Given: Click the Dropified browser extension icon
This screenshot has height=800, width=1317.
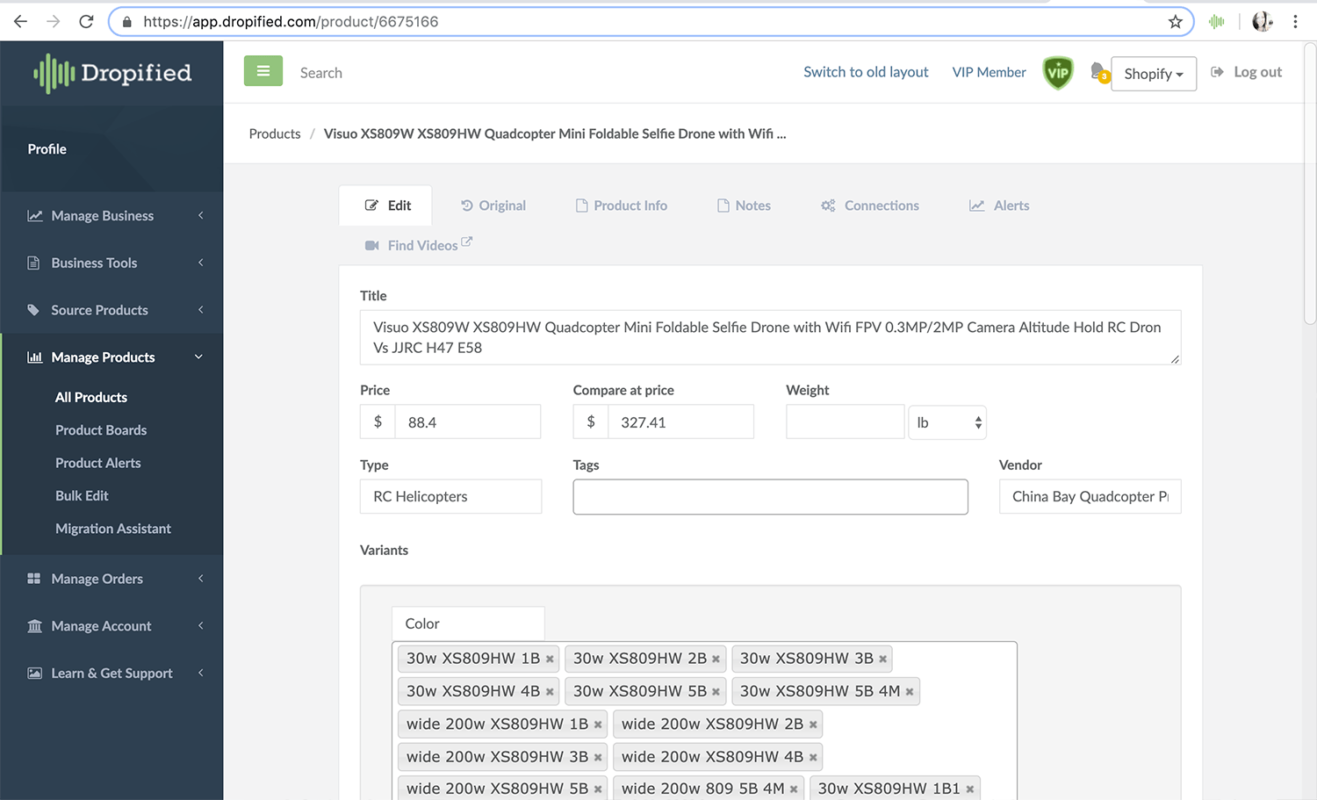Looking at the screenshot, I should pos(1217,21).
